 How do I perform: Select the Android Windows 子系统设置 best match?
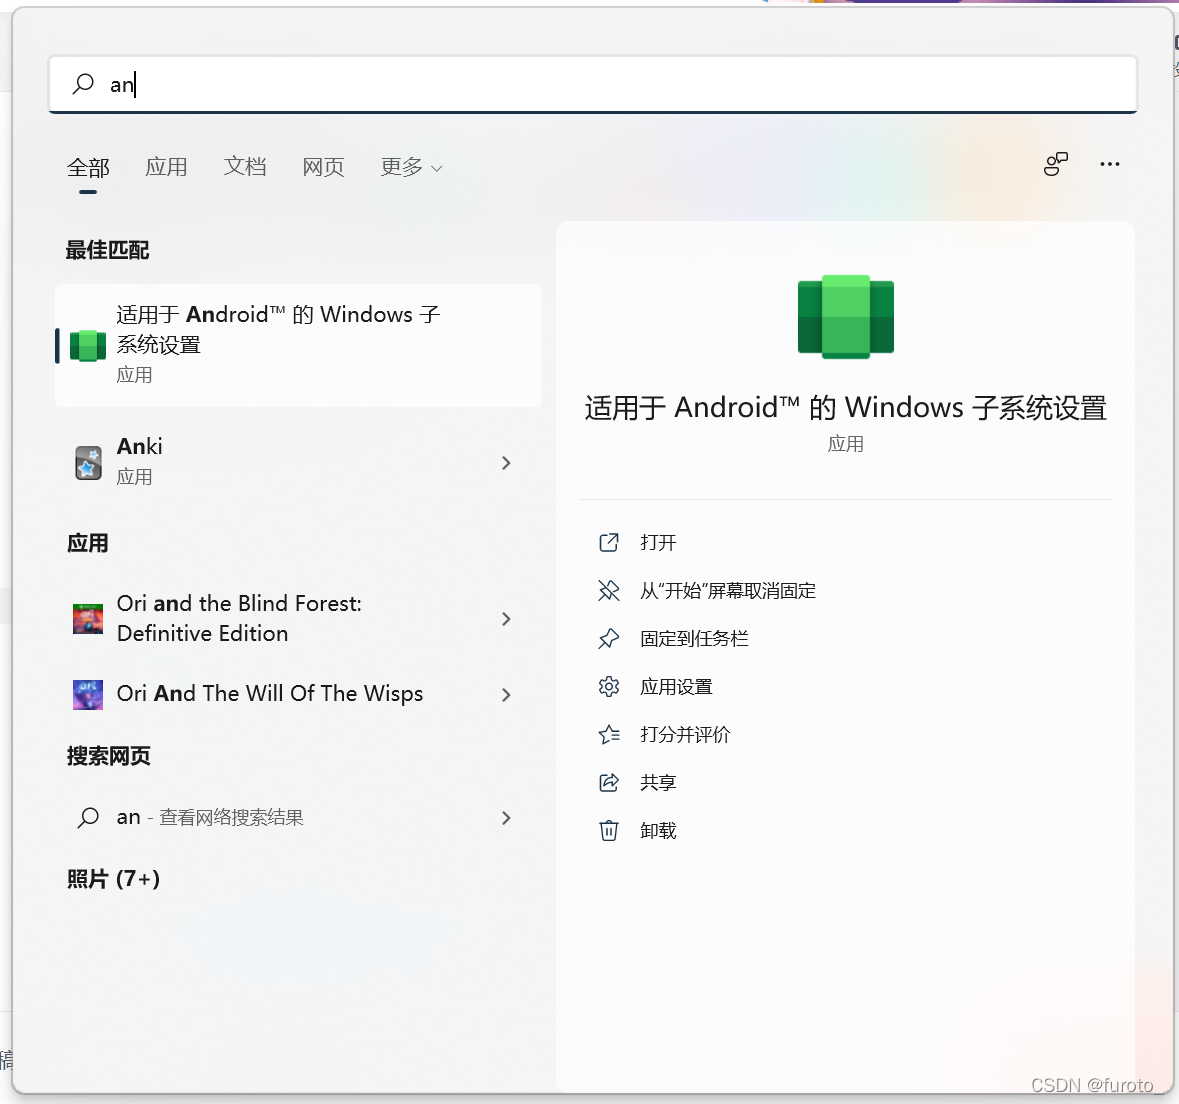coord(298,345)
